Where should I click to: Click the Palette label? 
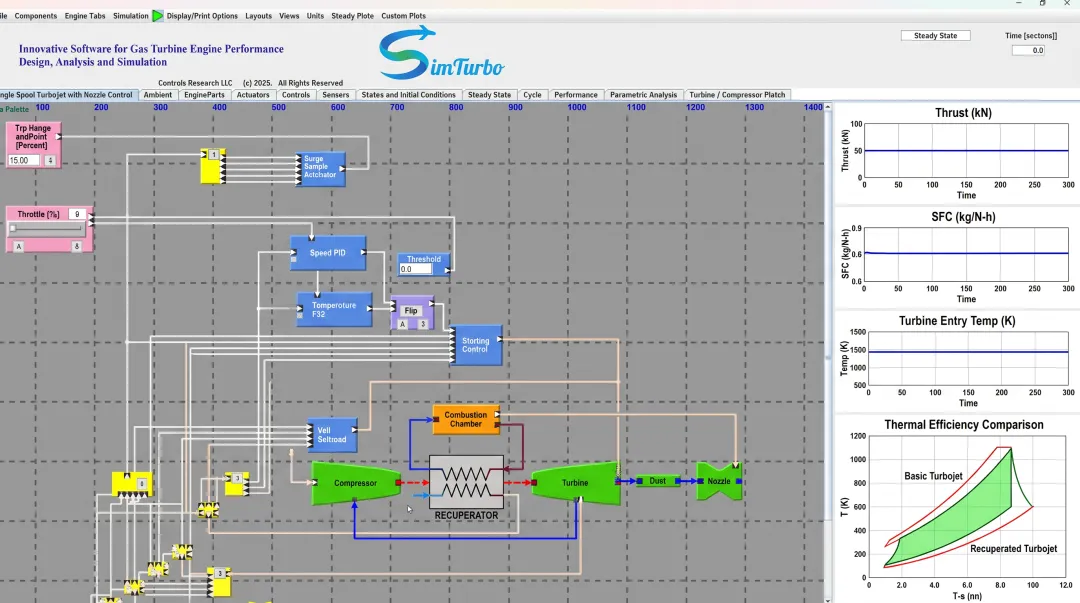[x=15, y=110]
